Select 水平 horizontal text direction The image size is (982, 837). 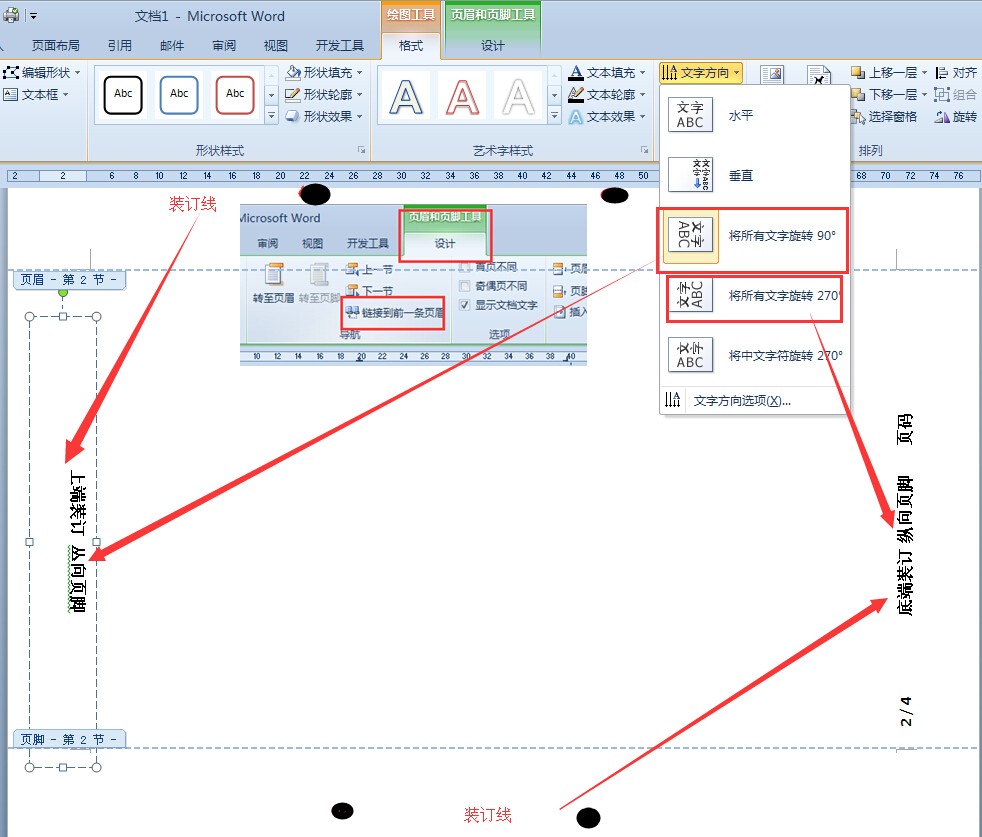click(754, 115)
